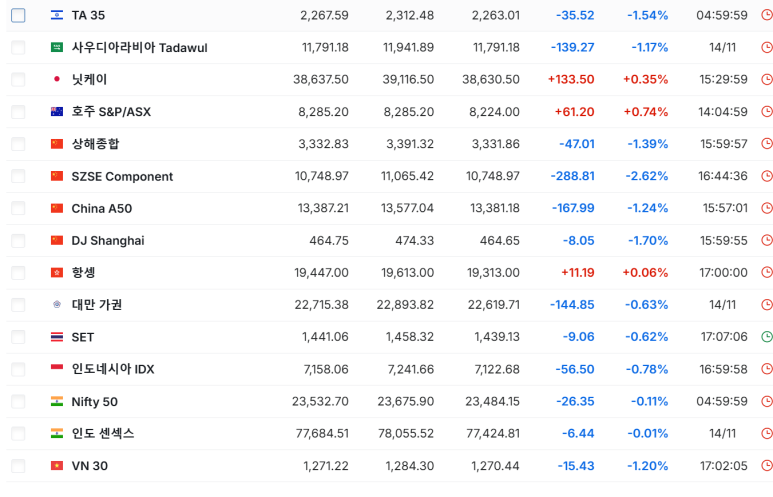Open the 닛케이 index link
The width and height of the screenshot is (773, 497).
coord(89,79)
